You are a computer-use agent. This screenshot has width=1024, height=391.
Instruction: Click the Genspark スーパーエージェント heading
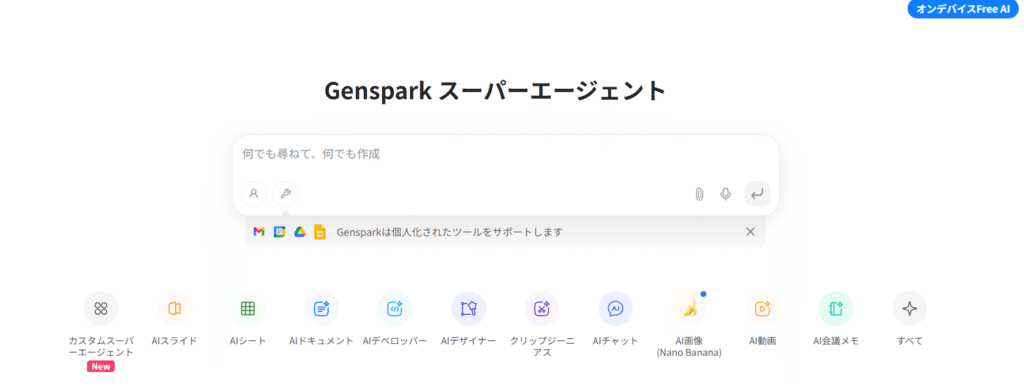click(495, 91)
